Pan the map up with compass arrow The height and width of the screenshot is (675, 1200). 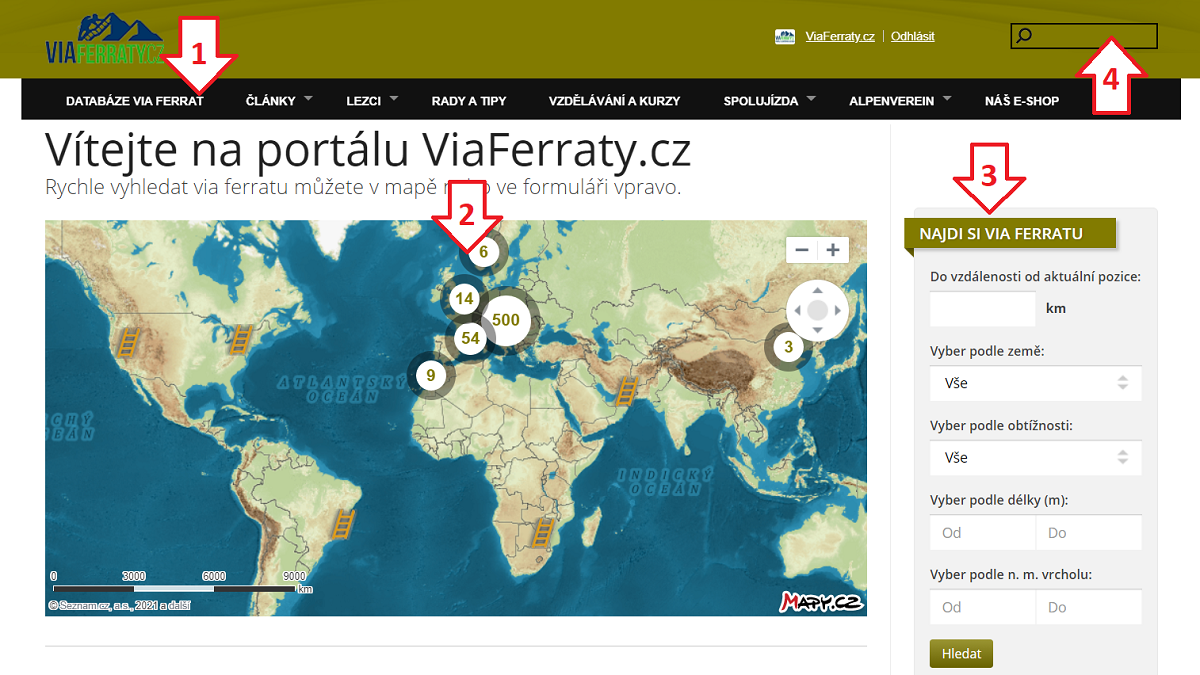(817, 291)
